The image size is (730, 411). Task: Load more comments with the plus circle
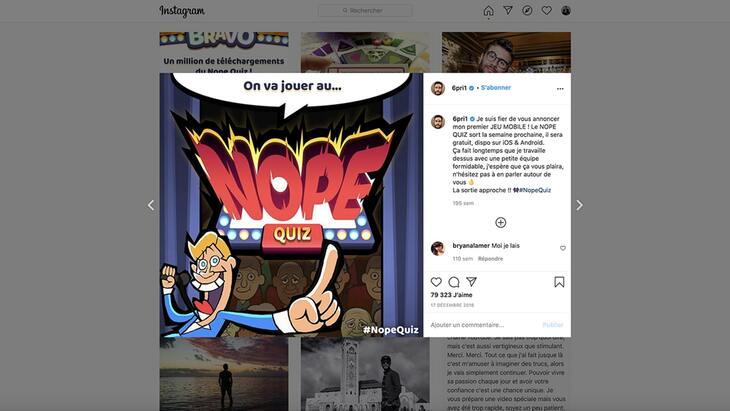pos(500,222)
